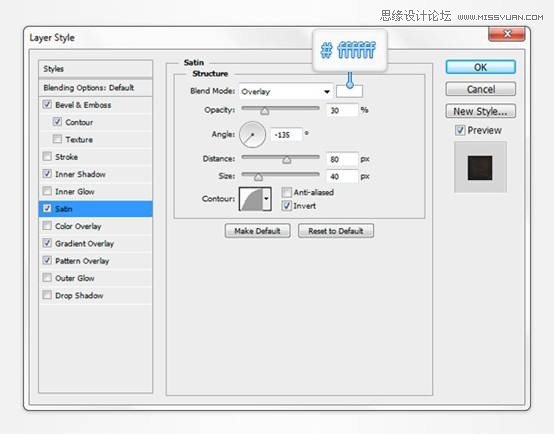Toggle the Preview checkbox
The image size is (554, 434).
click(460, 130)
